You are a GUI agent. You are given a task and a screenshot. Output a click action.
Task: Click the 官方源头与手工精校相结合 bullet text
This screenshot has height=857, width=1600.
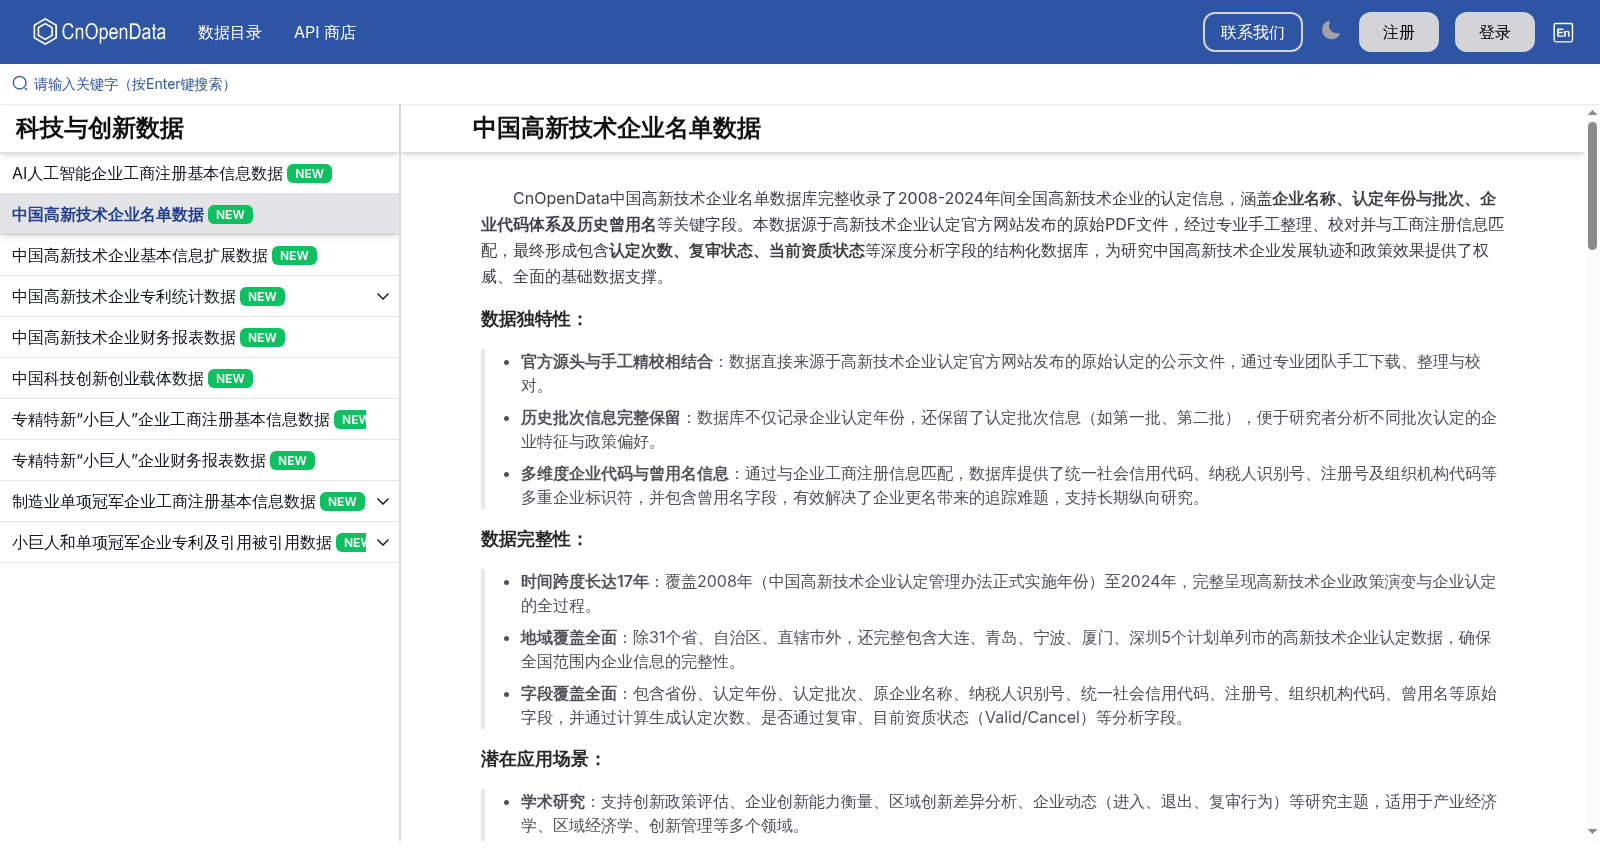pos(616,361)
